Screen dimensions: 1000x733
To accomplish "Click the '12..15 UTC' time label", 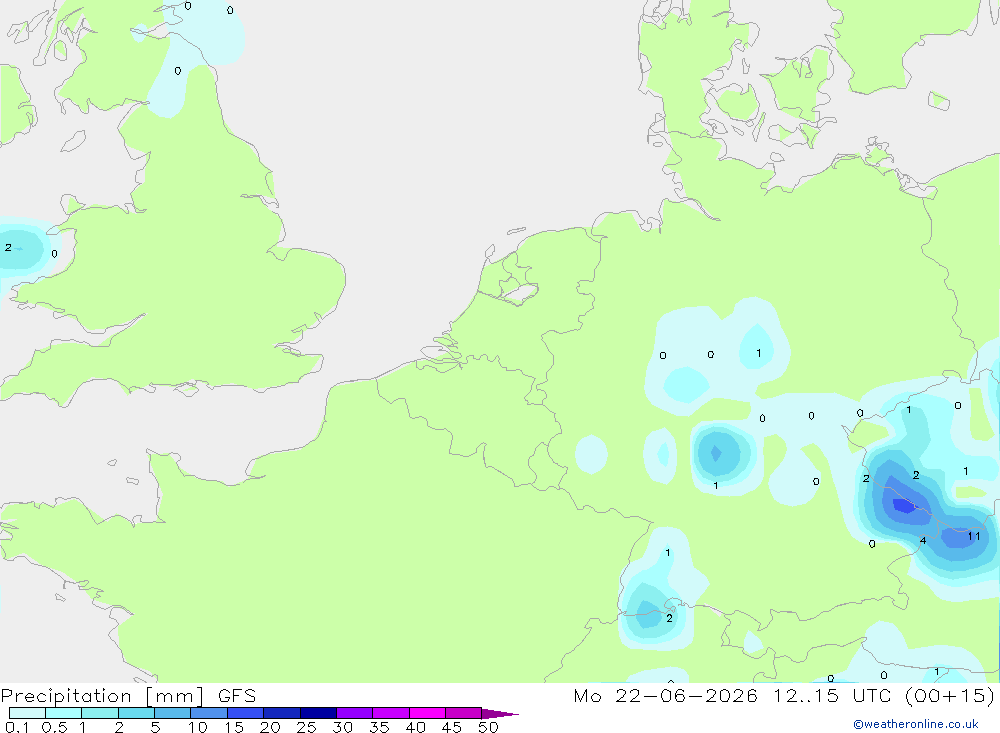I will 833,696.
